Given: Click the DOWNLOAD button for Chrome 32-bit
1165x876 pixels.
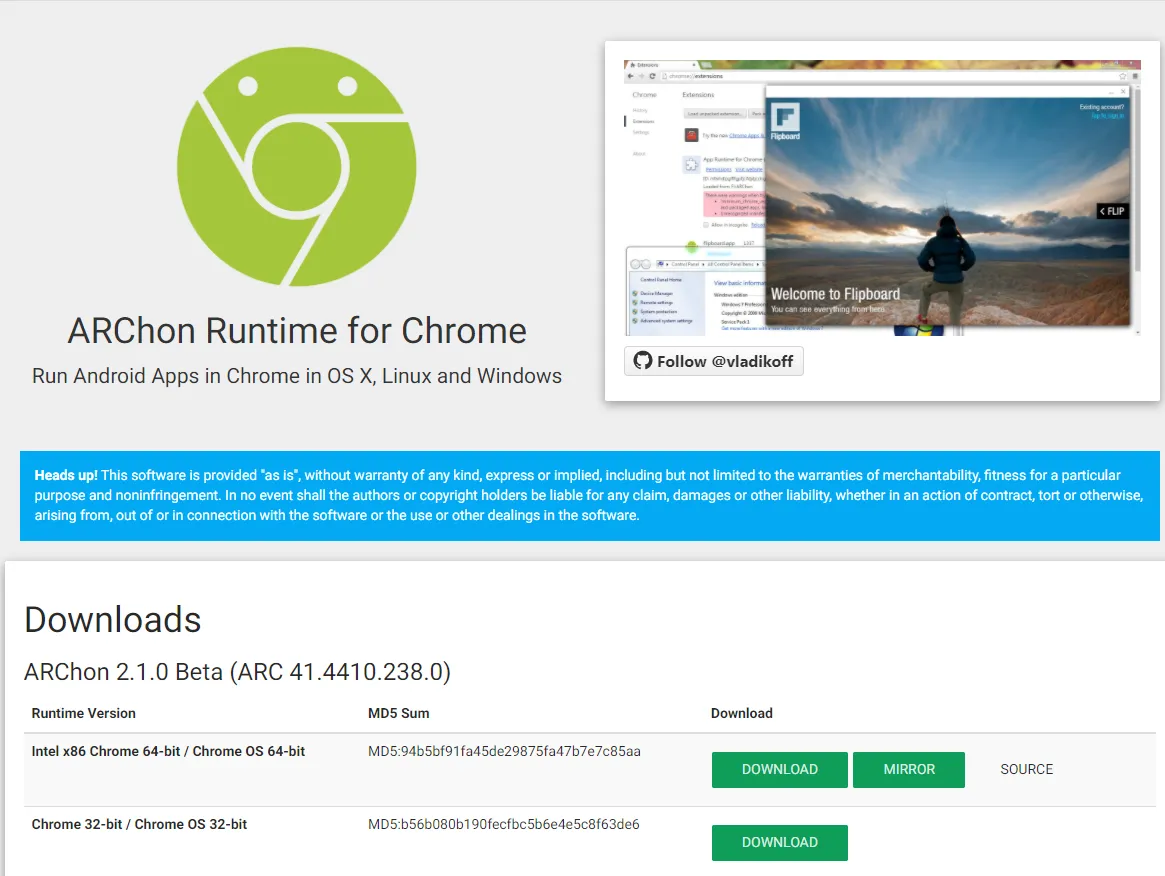Looking at the screenshot, I should pos(779,842).
